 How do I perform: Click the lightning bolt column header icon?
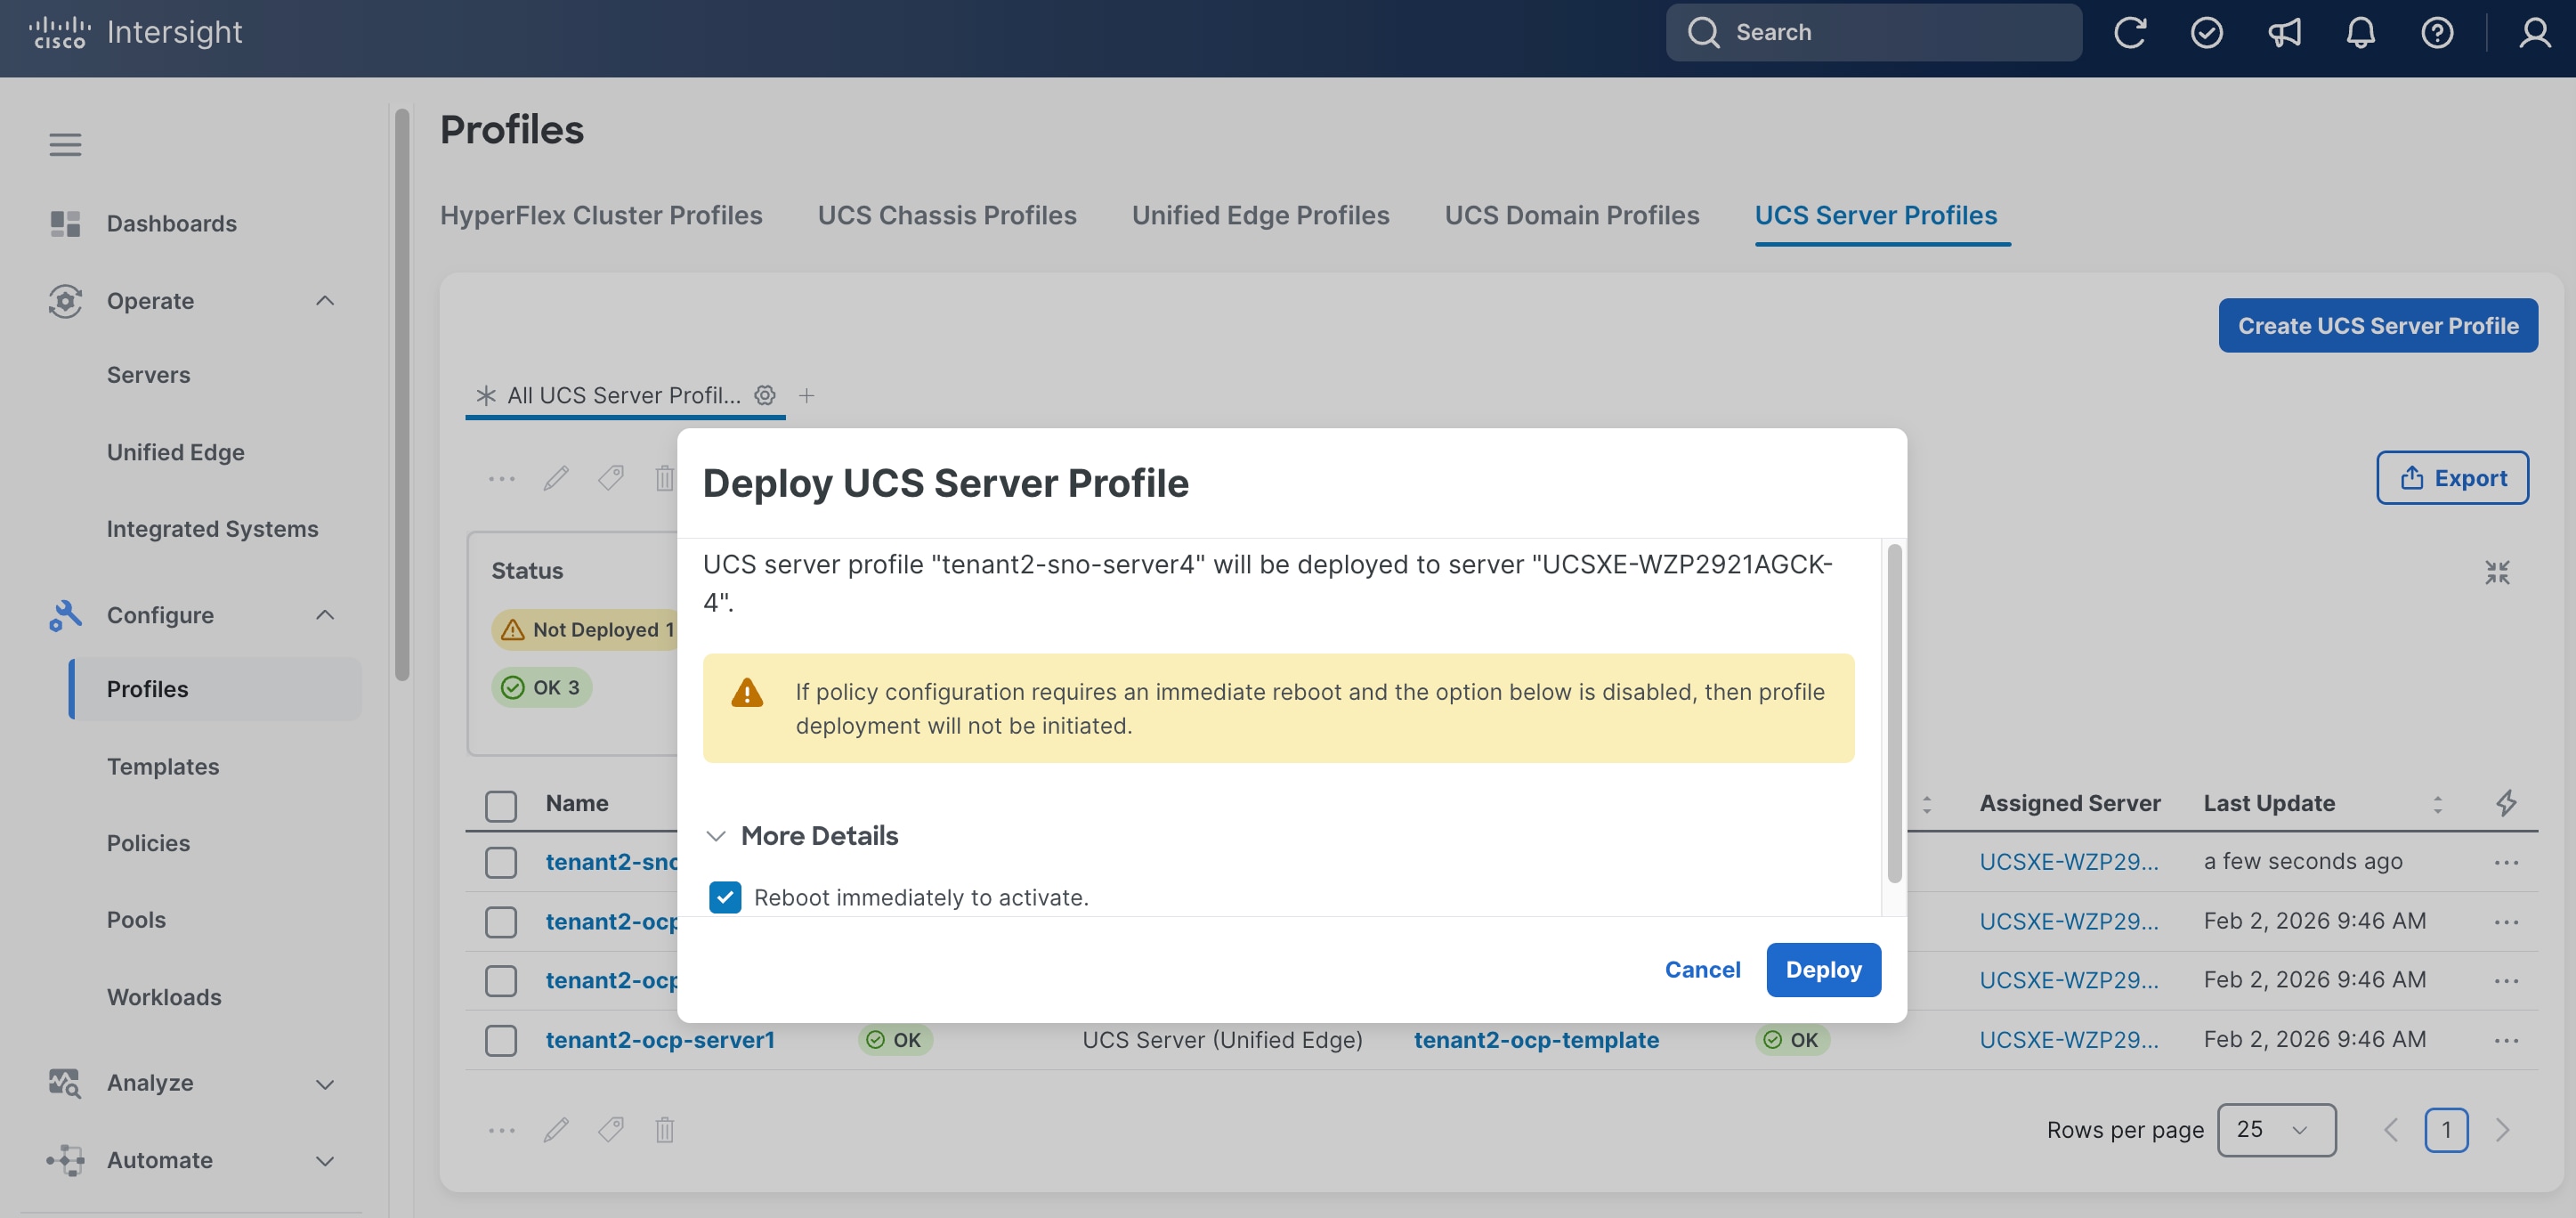pyautogui.click(x=2506, y=803)
